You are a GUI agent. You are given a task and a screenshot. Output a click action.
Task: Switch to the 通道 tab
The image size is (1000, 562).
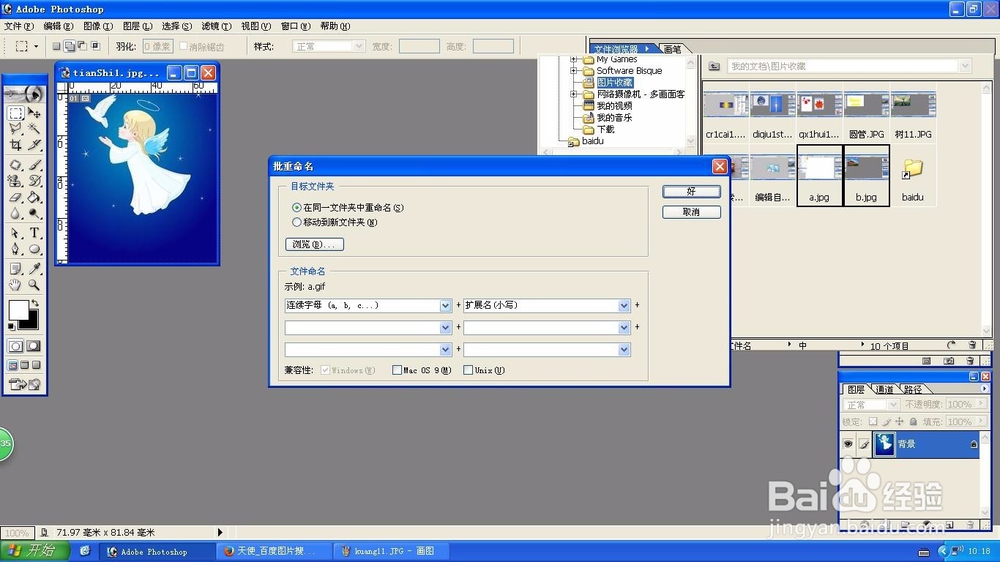(x=884, y=389)
